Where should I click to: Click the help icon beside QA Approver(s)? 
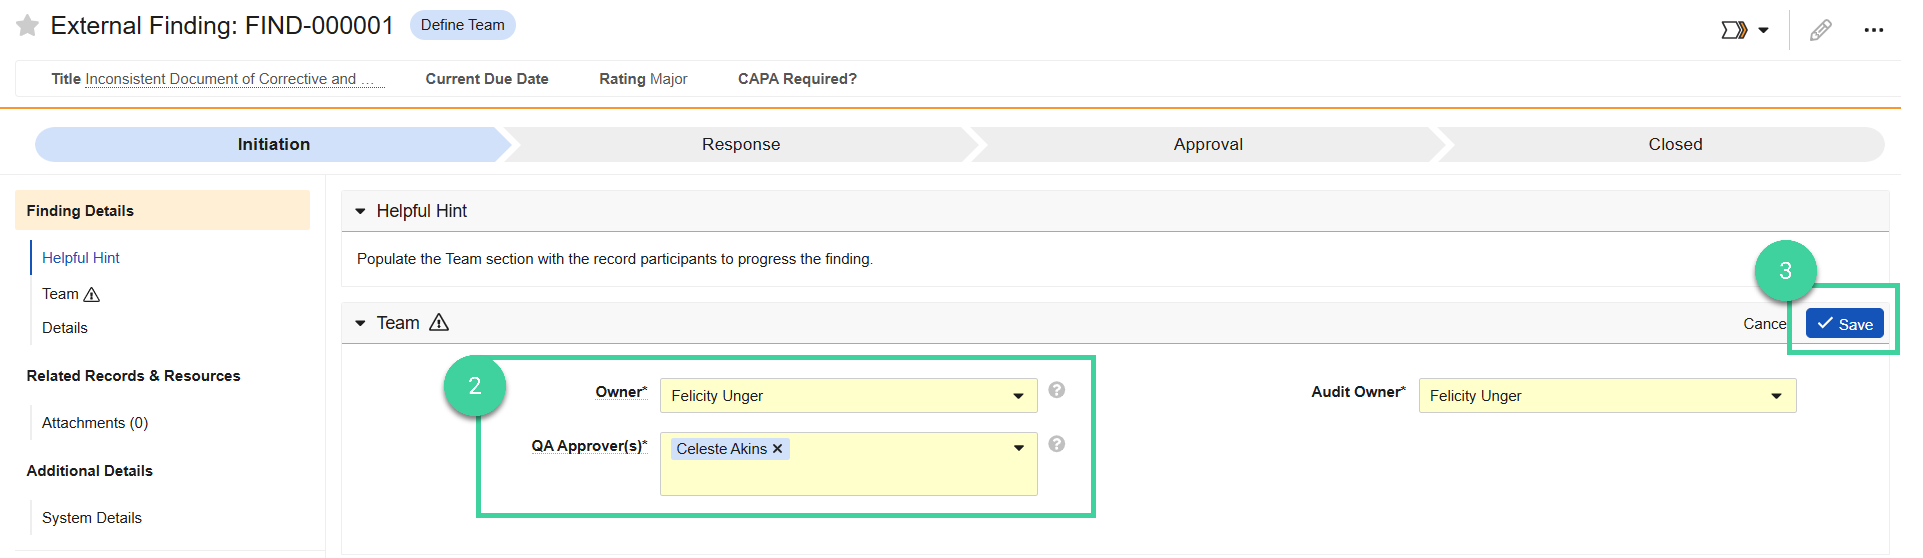pyautogui.click(x=1056, y=444)
